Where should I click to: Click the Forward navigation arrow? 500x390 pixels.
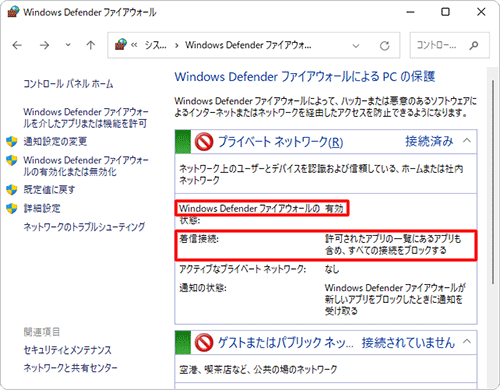[44, 45]
